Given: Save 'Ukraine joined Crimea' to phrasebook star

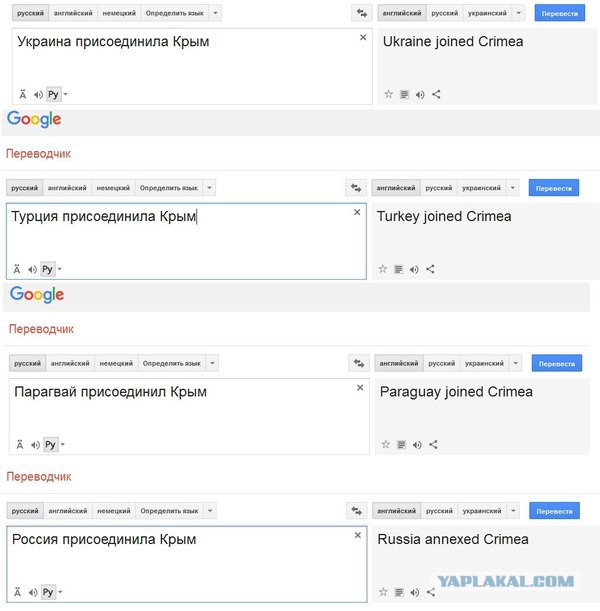Looking at the screenshot, I should pos(389,94).
